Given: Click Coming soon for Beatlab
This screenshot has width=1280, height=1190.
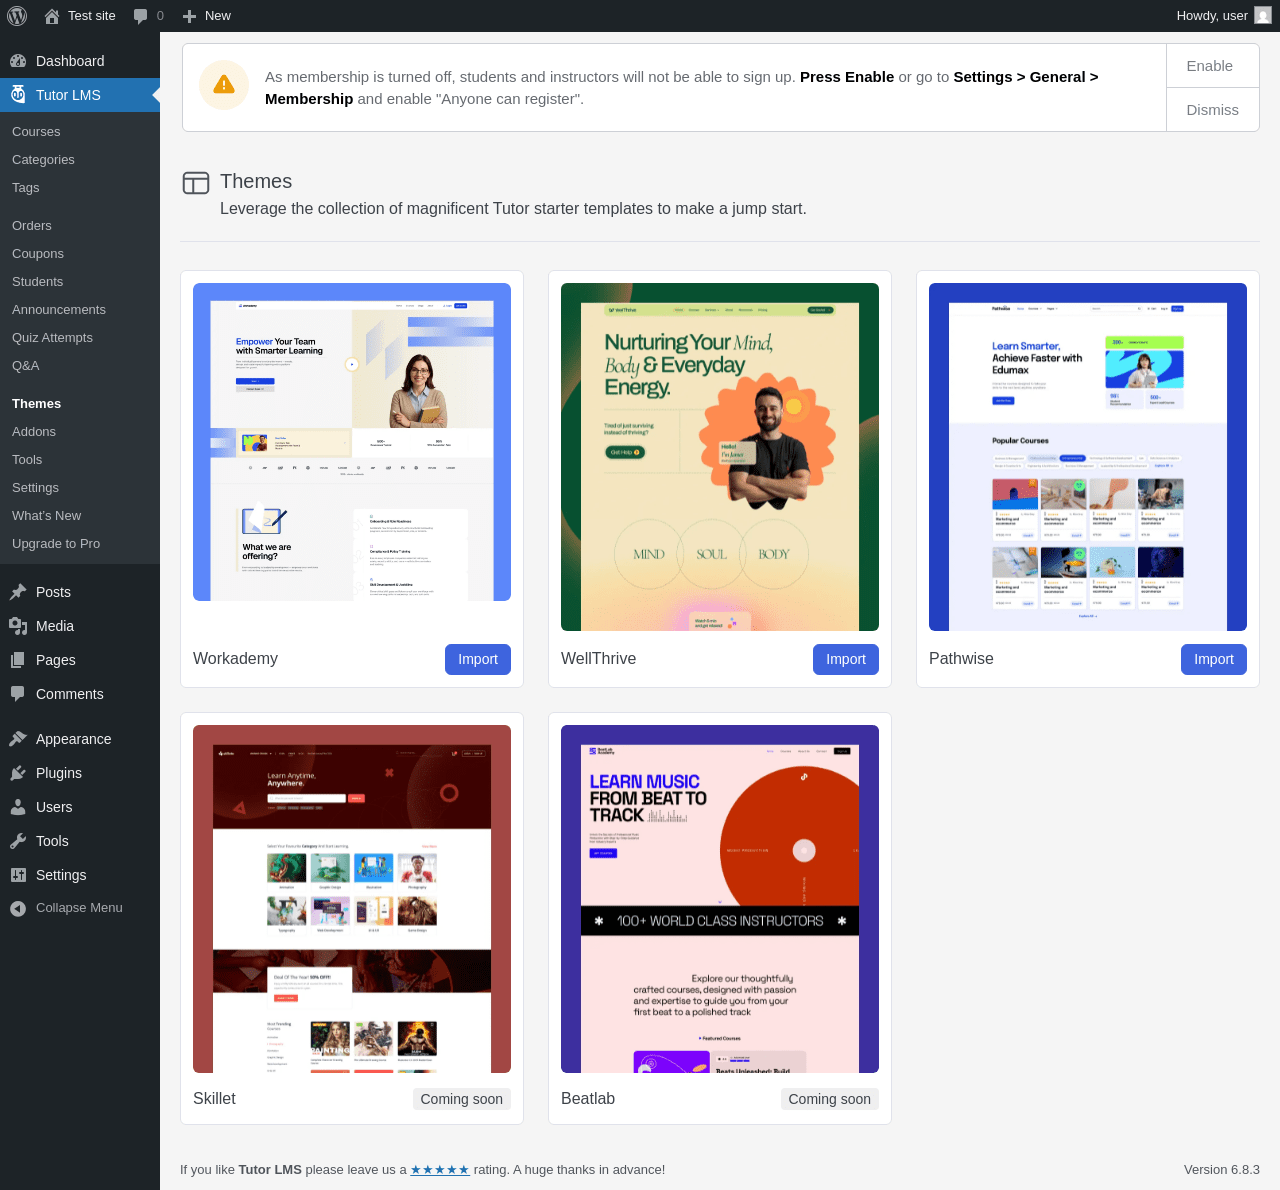Looking at the screenshot, I should point(830,1099).
